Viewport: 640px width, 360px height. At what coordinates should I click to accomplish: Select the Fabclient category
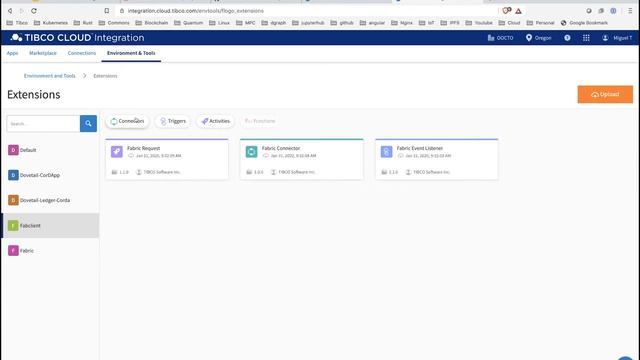point(50,226)
